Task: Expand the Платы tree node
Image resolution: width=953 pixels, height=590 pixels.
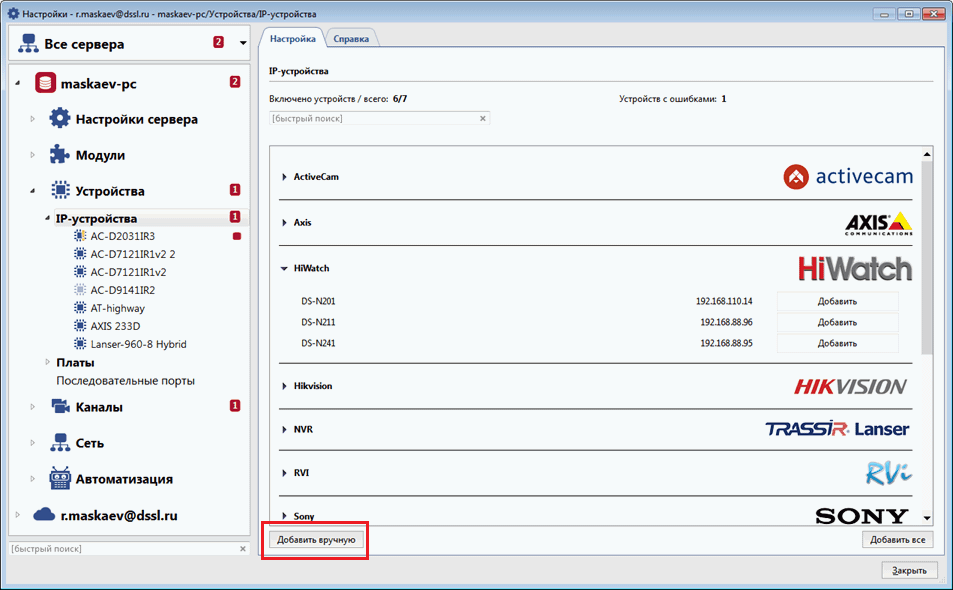Action: 47,362
